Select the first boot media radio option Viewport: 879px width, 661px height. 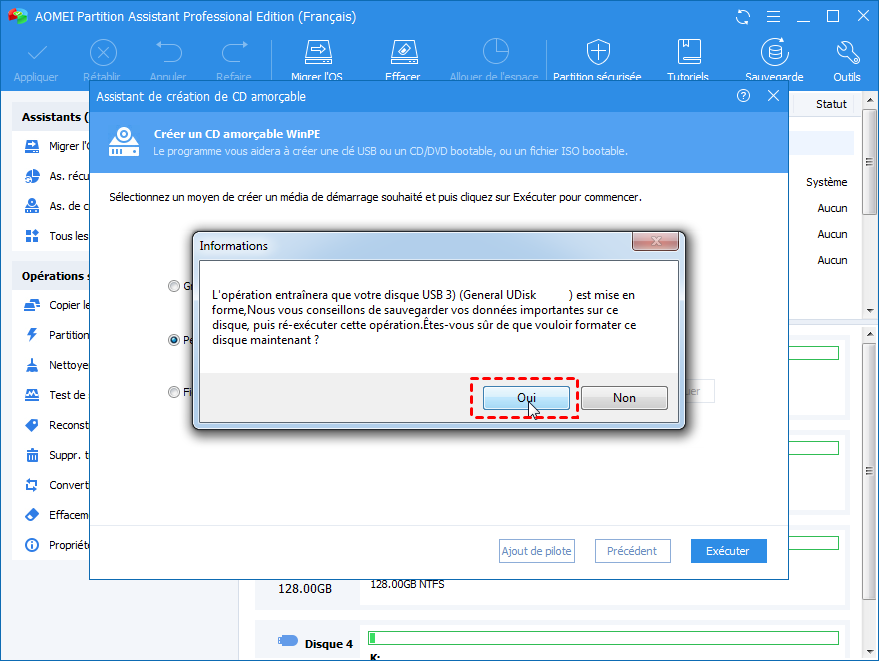click(x=174, y=286)
